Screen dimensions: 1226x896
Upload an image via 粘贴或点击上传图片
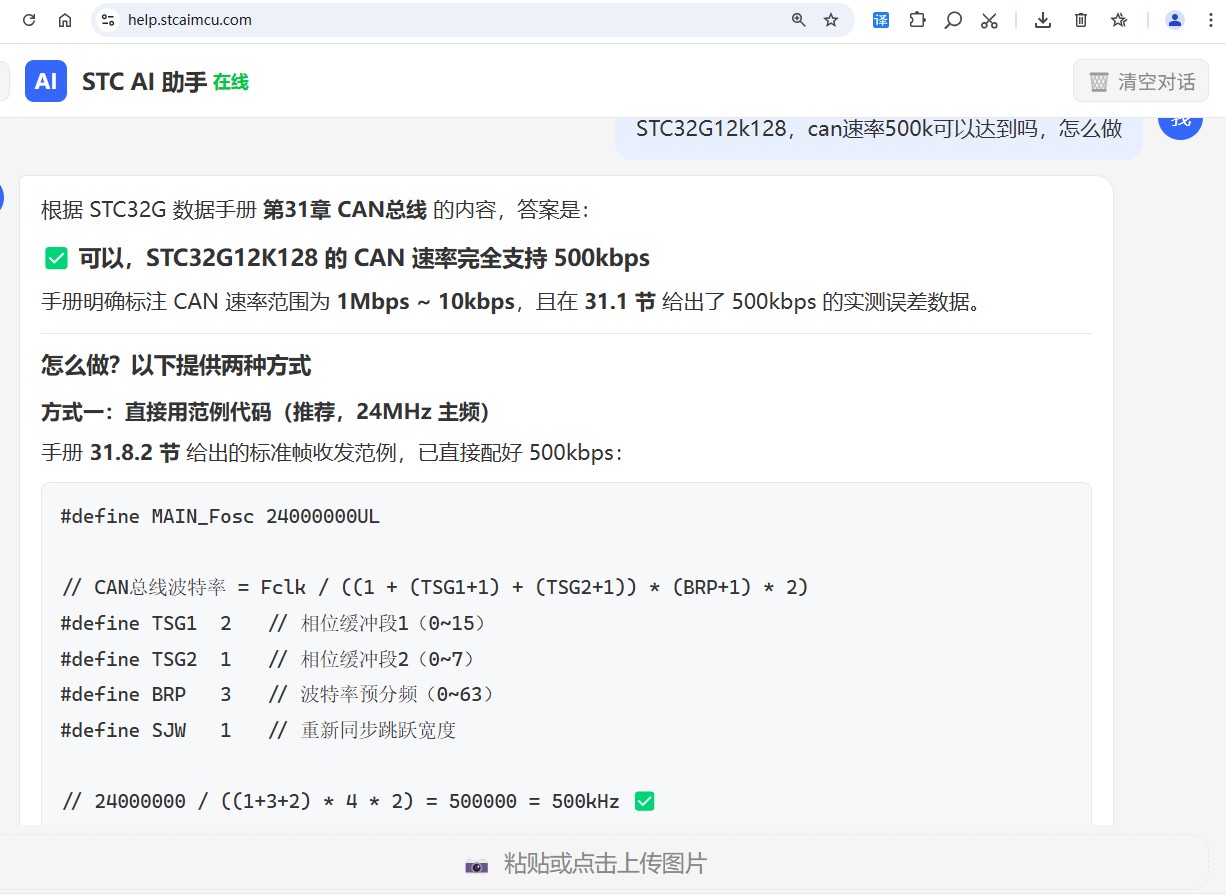coord(605,863)
